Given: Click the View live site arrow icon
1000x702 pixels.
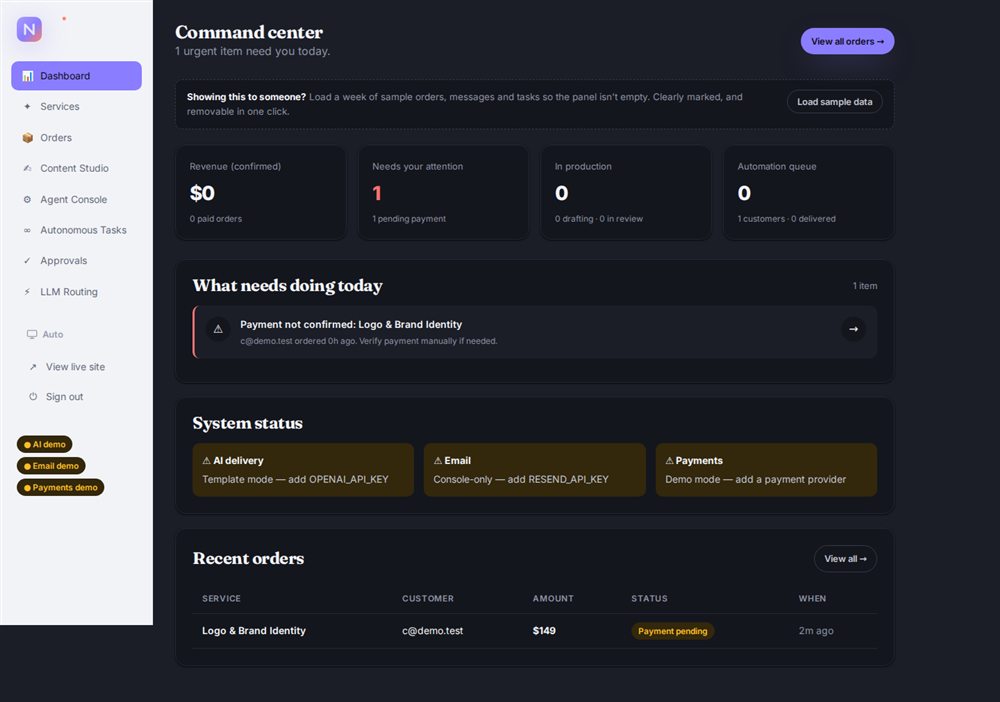Looking at the screenshot, I should (33, 367).
